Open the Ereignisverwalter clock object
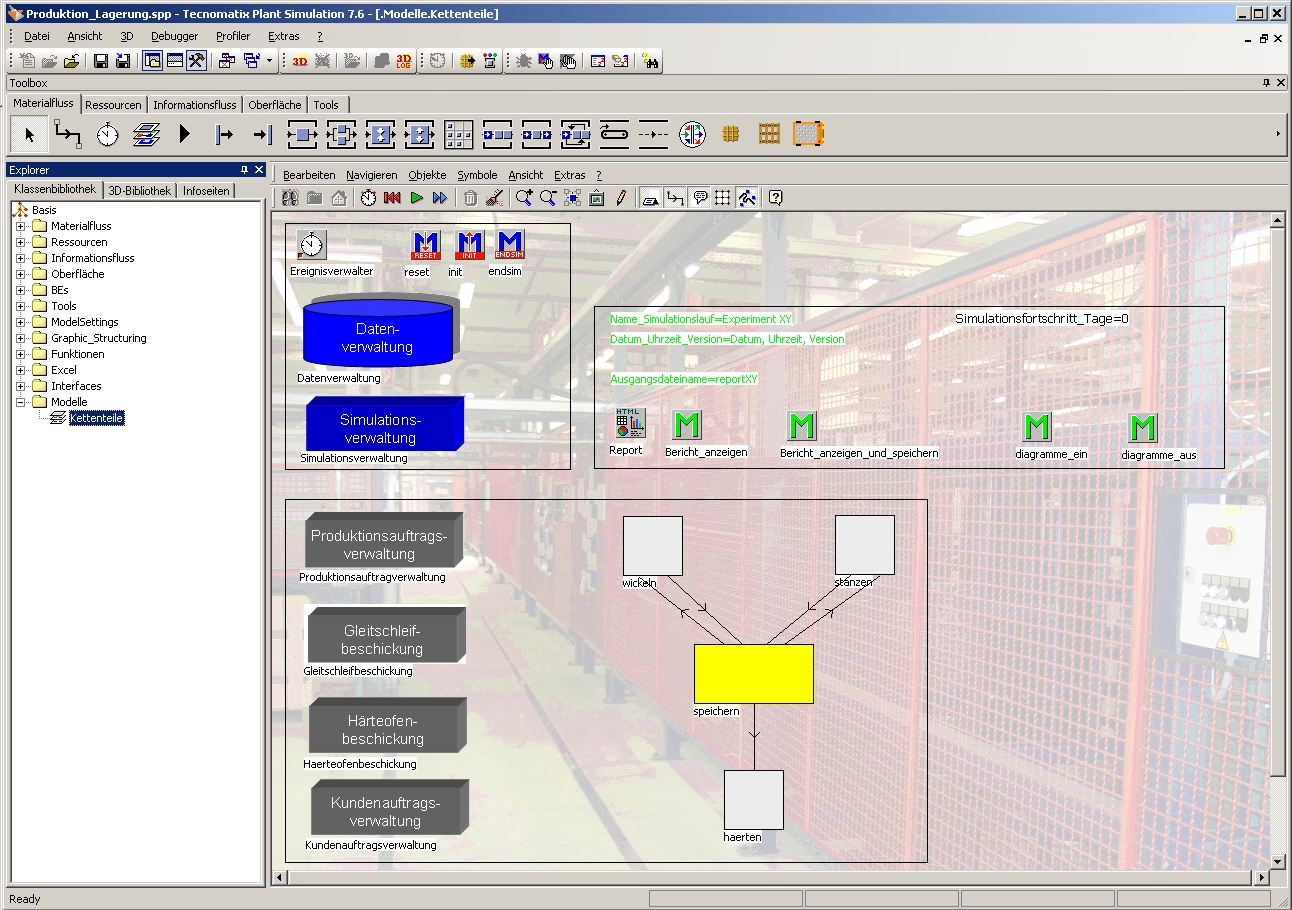This screenshot has width=1292, height=910. pyautogui.click(x=312, y=245)
